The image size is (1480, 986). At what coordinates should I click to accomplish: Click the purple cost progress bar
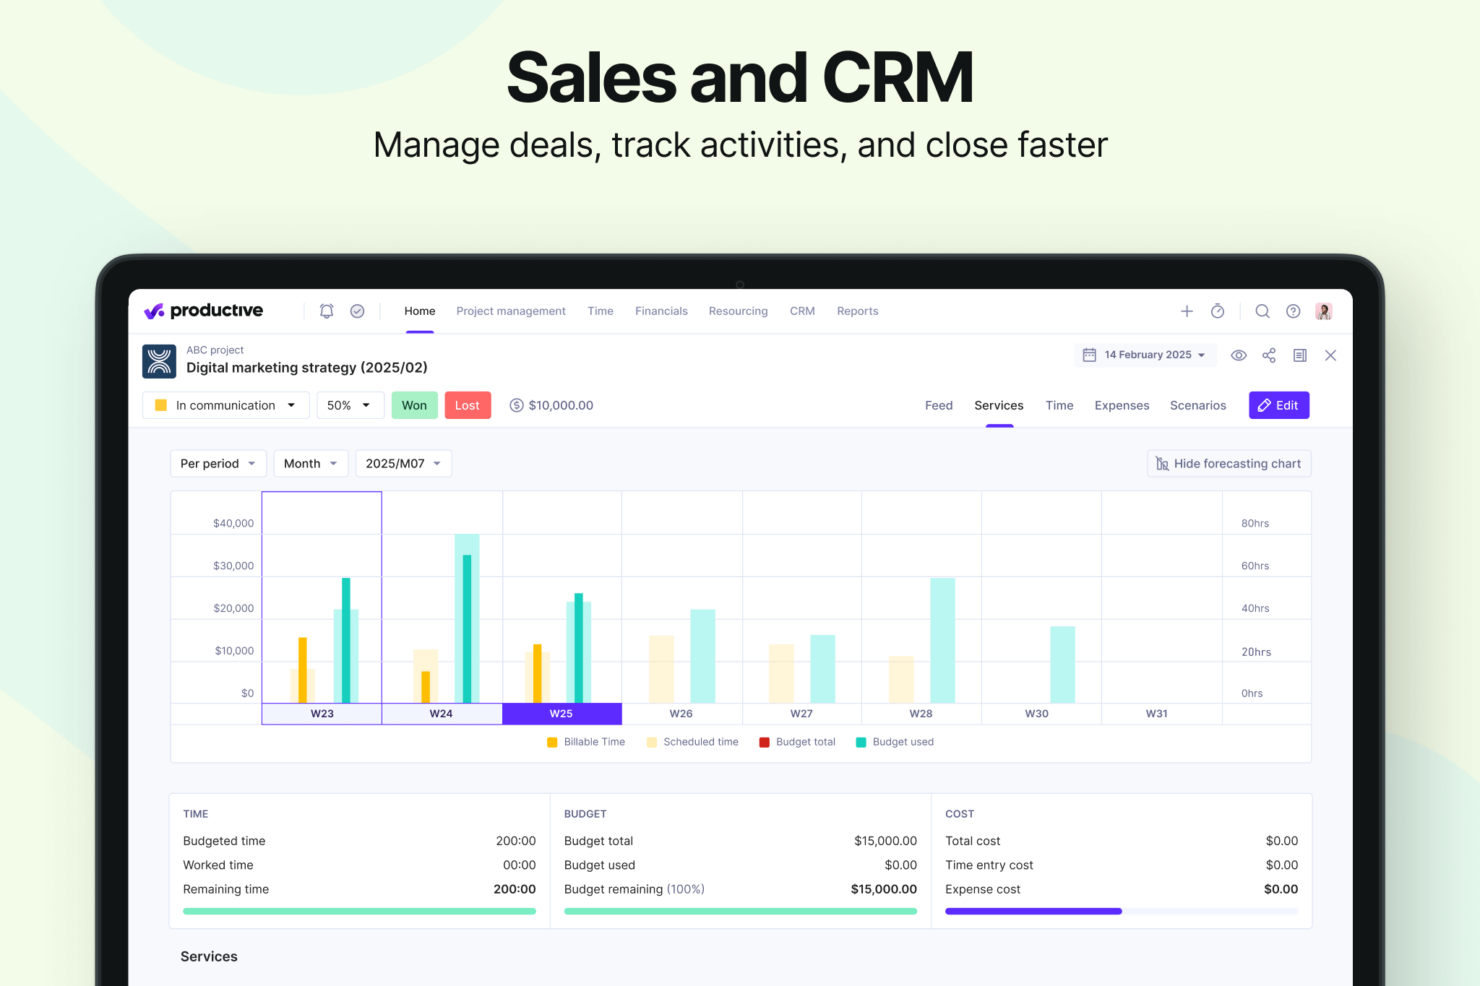[1033, 911]
